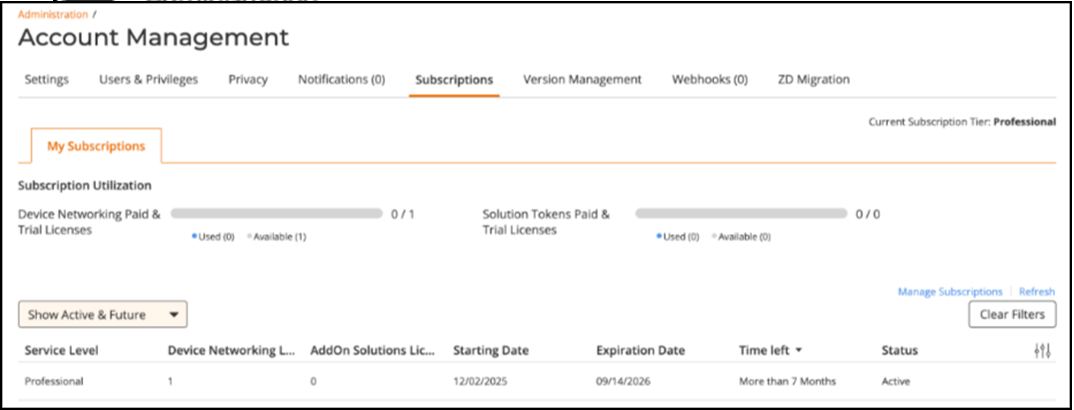Go to the Privacy tab
1074x410 pixels.
tap(248, 80)
